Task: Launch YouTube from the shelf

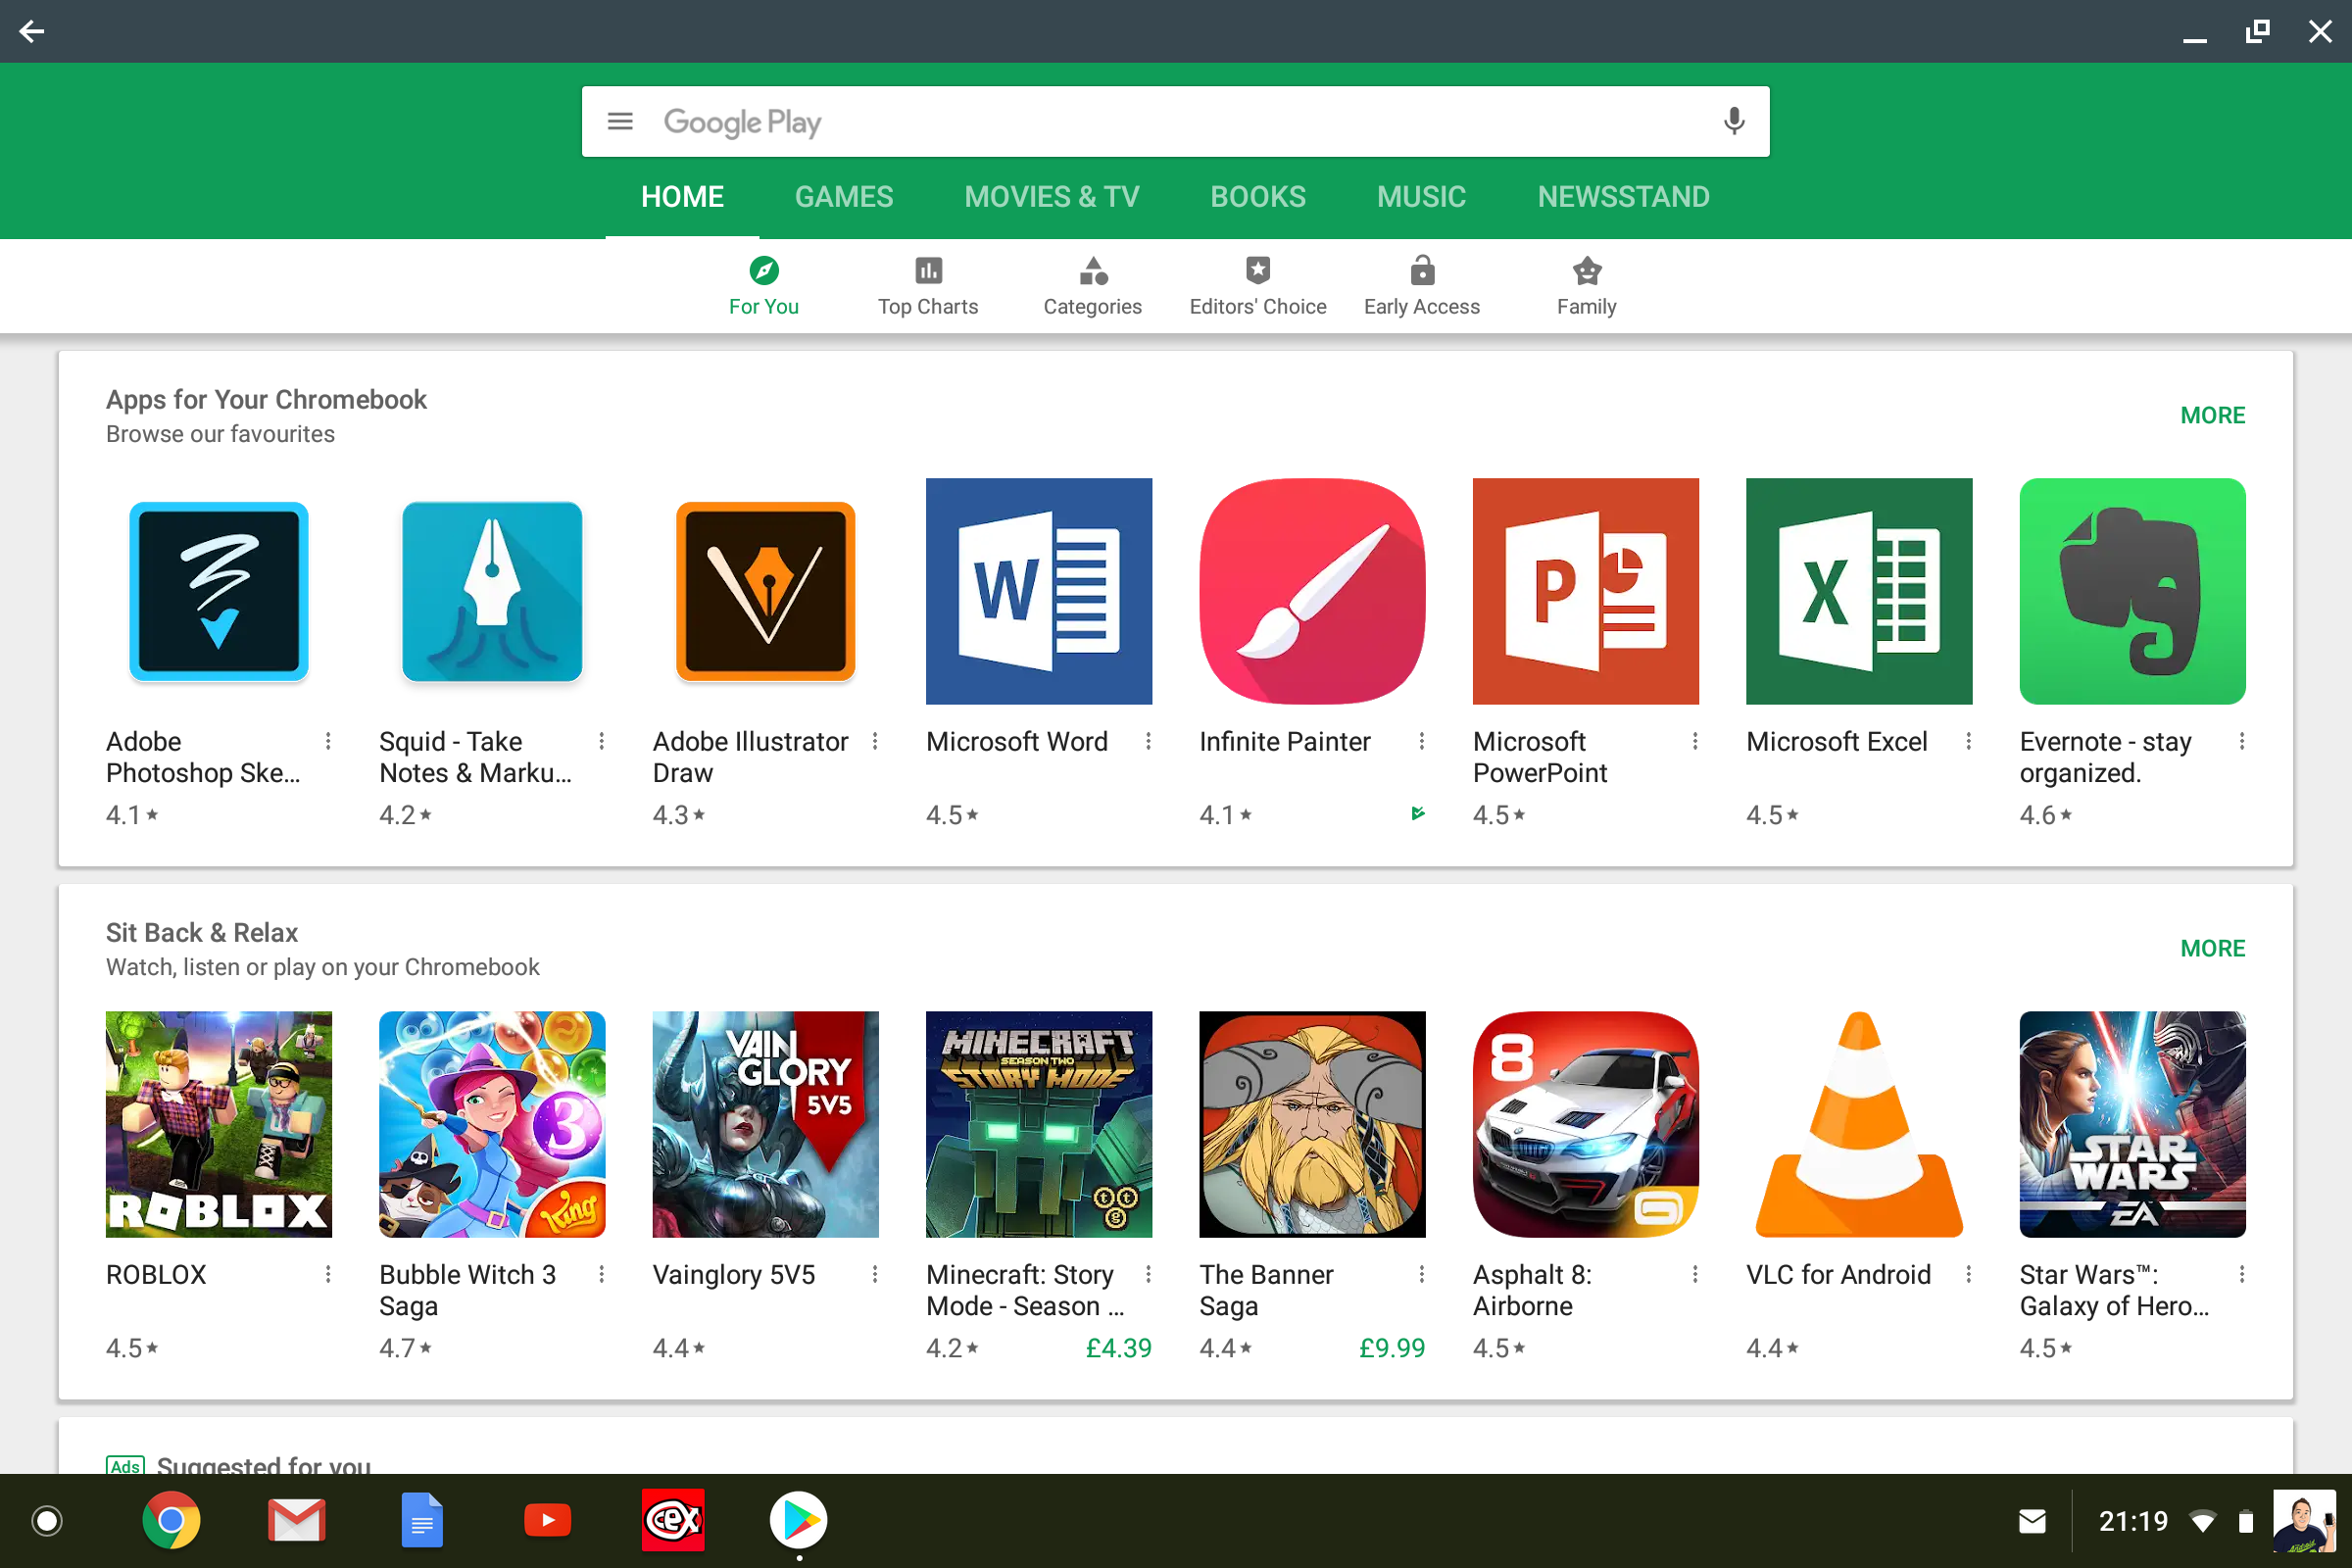Action: point(547,1521)
